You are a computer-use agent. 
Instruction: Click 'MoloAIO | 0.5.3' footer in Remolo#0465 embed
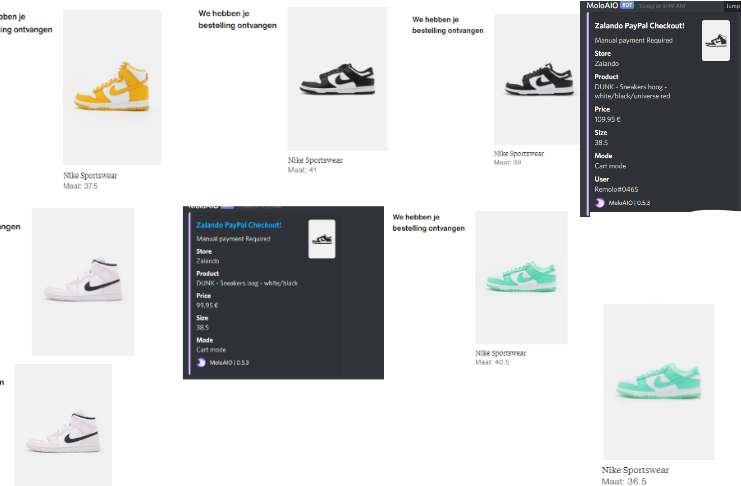click(x=629, y=203)
